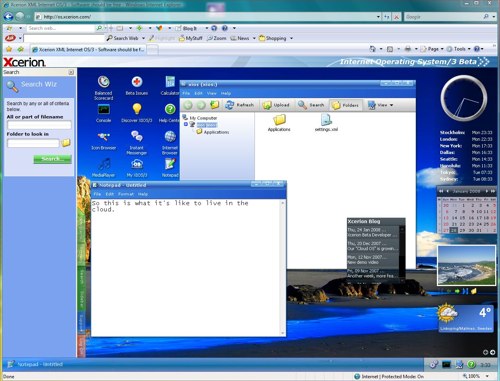
Task: Collapse the selected drive tree node
Action: click(x=186, y=124)
